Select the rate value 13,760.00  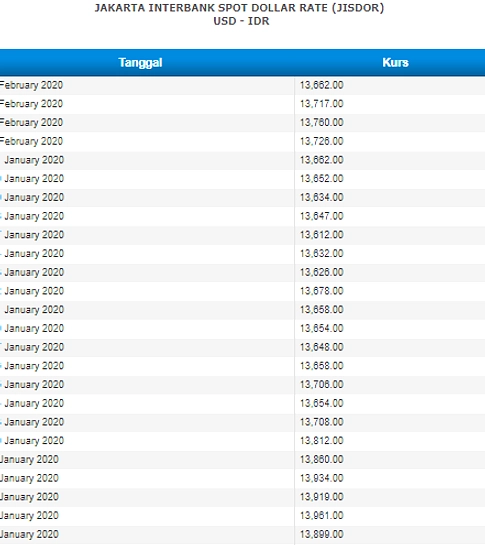point(322,123)
